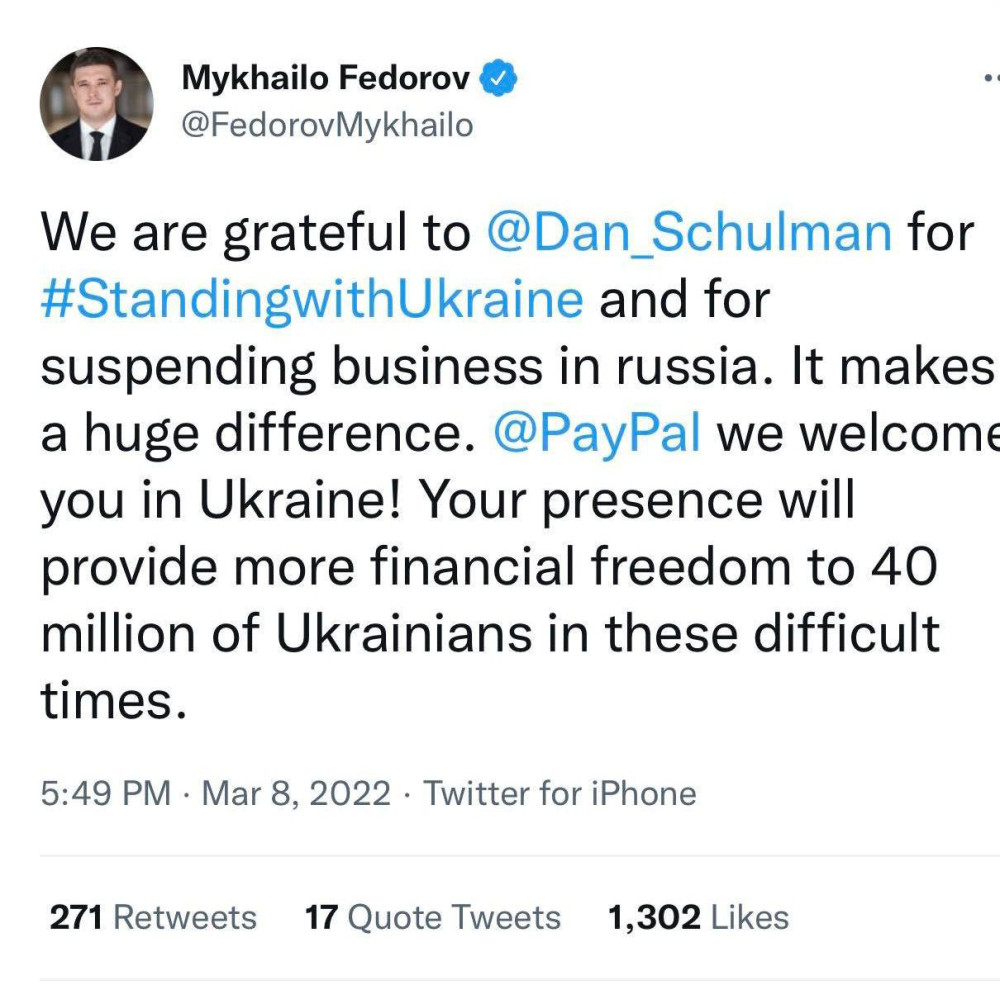Click the display name Mykhailo Fedorov

326,78
